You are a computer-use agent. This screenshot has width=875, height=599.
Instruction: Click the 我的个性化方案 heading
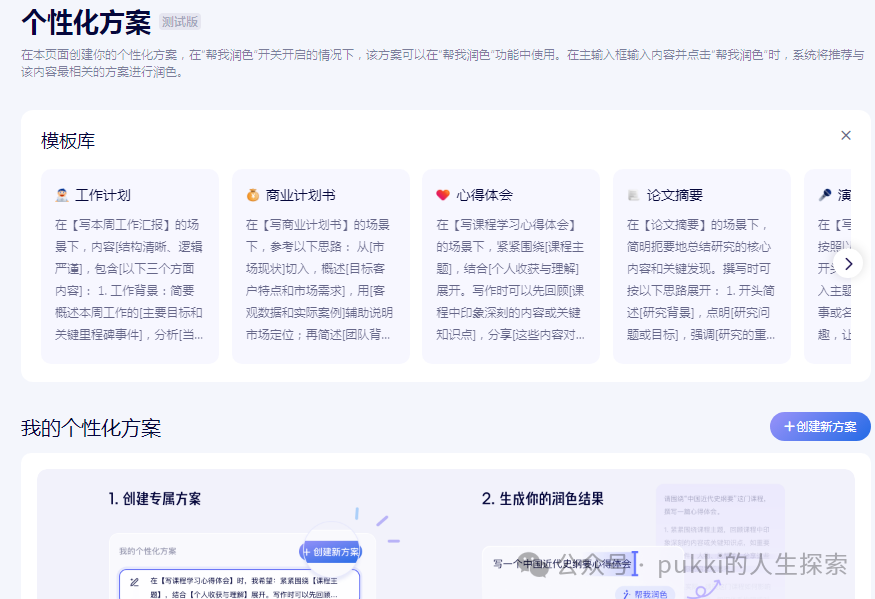pos(91,428)
